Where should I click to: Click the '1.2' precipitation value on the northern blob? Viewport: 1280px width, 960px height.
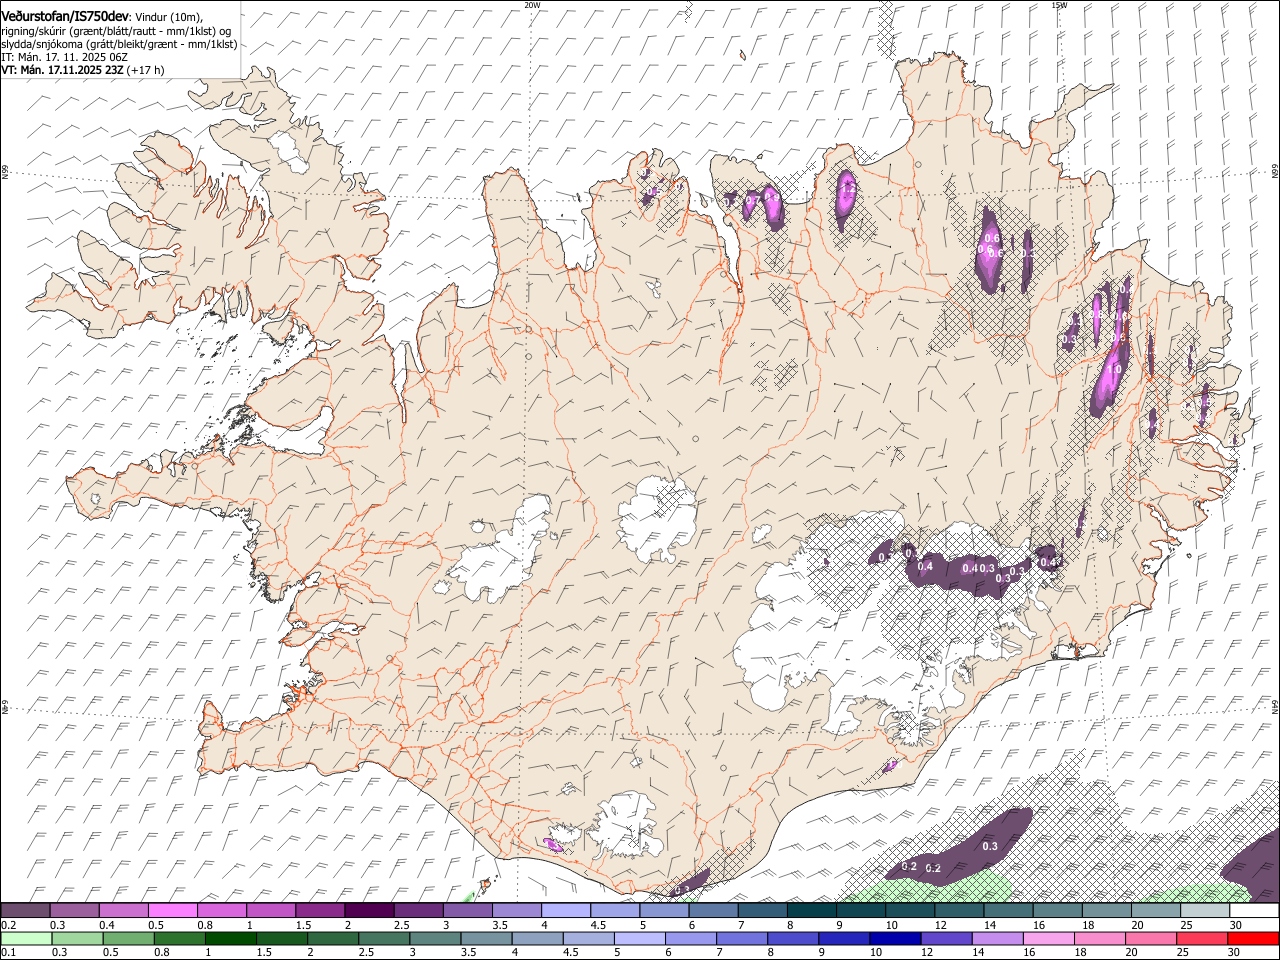[848, 187]
